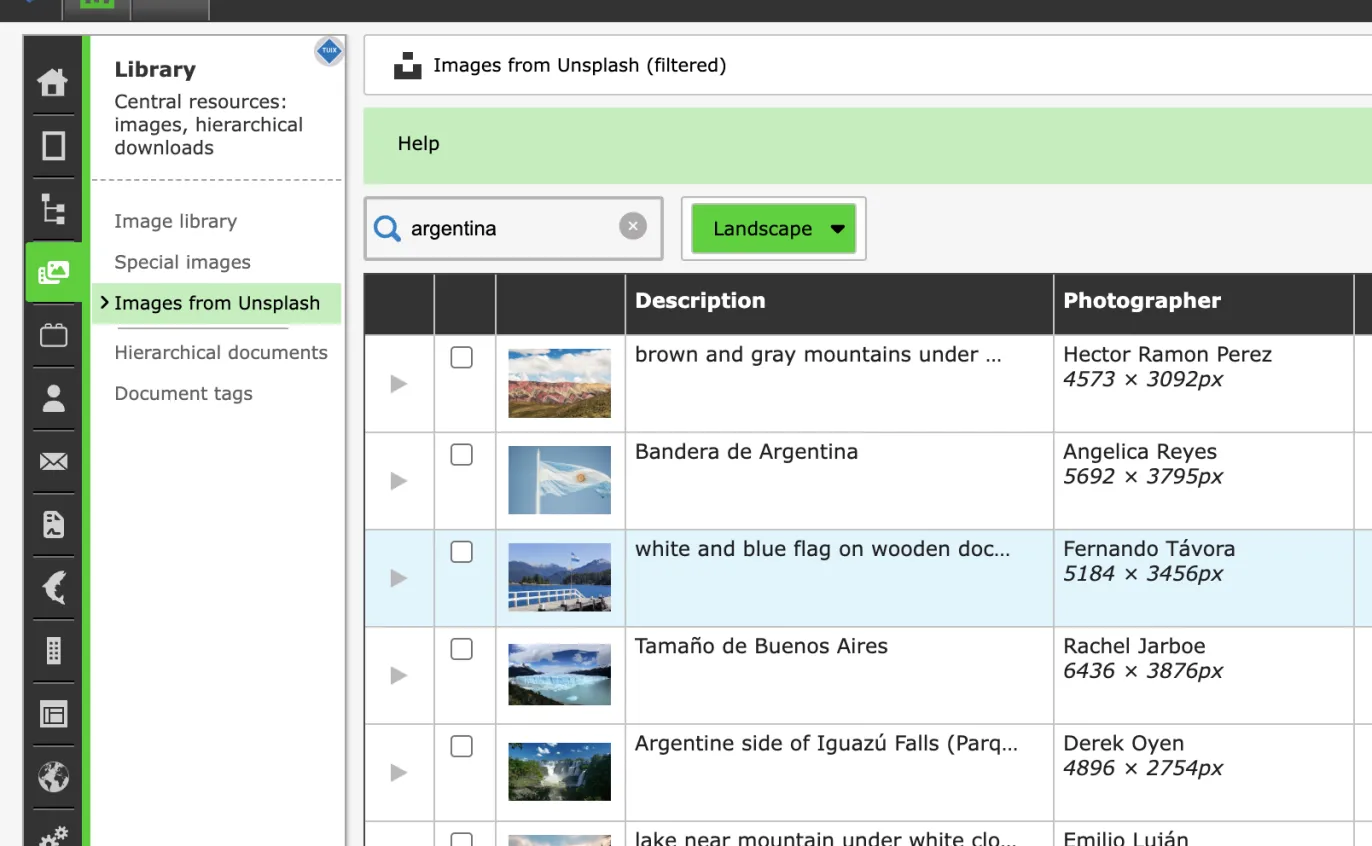Open the building icon in sidebar

[x=53, y=651]
